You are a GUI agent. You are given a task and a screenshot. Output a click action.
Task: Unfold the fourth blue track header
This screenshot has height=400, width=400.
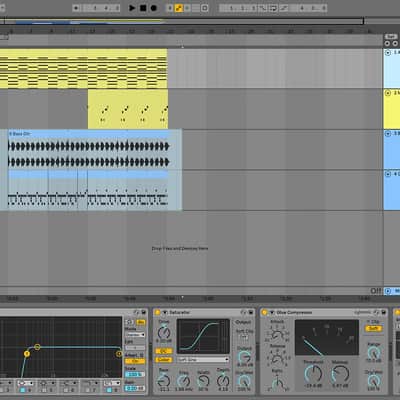(x=388, y=174)
